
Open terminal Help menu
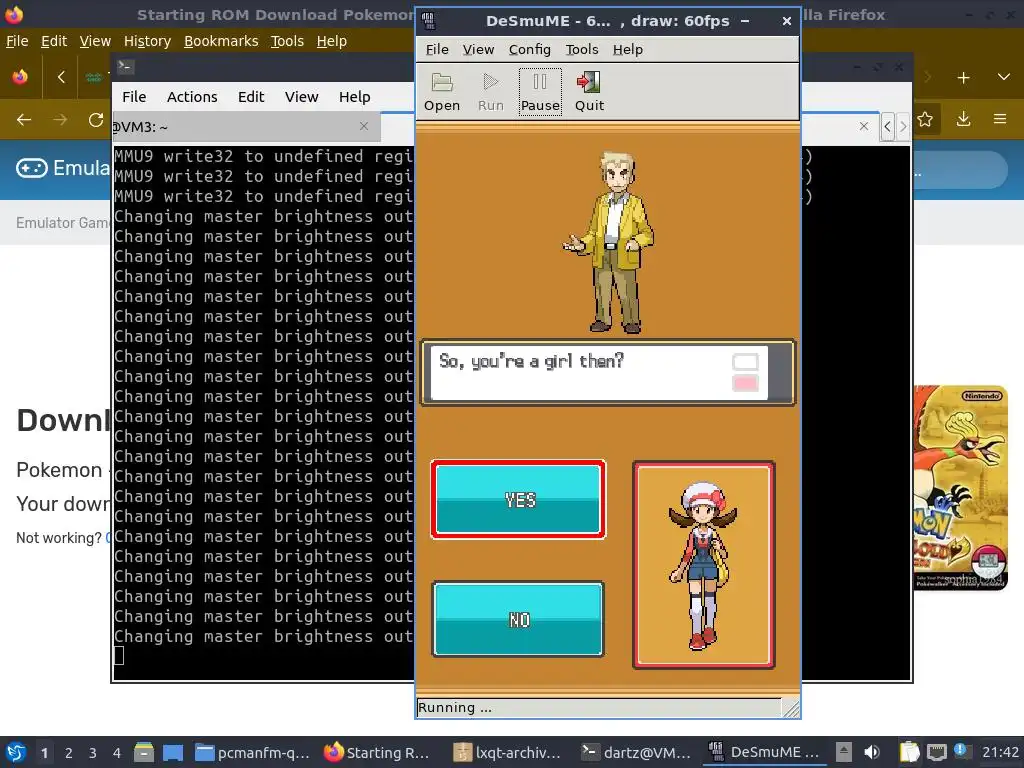[x=355, y=97]
